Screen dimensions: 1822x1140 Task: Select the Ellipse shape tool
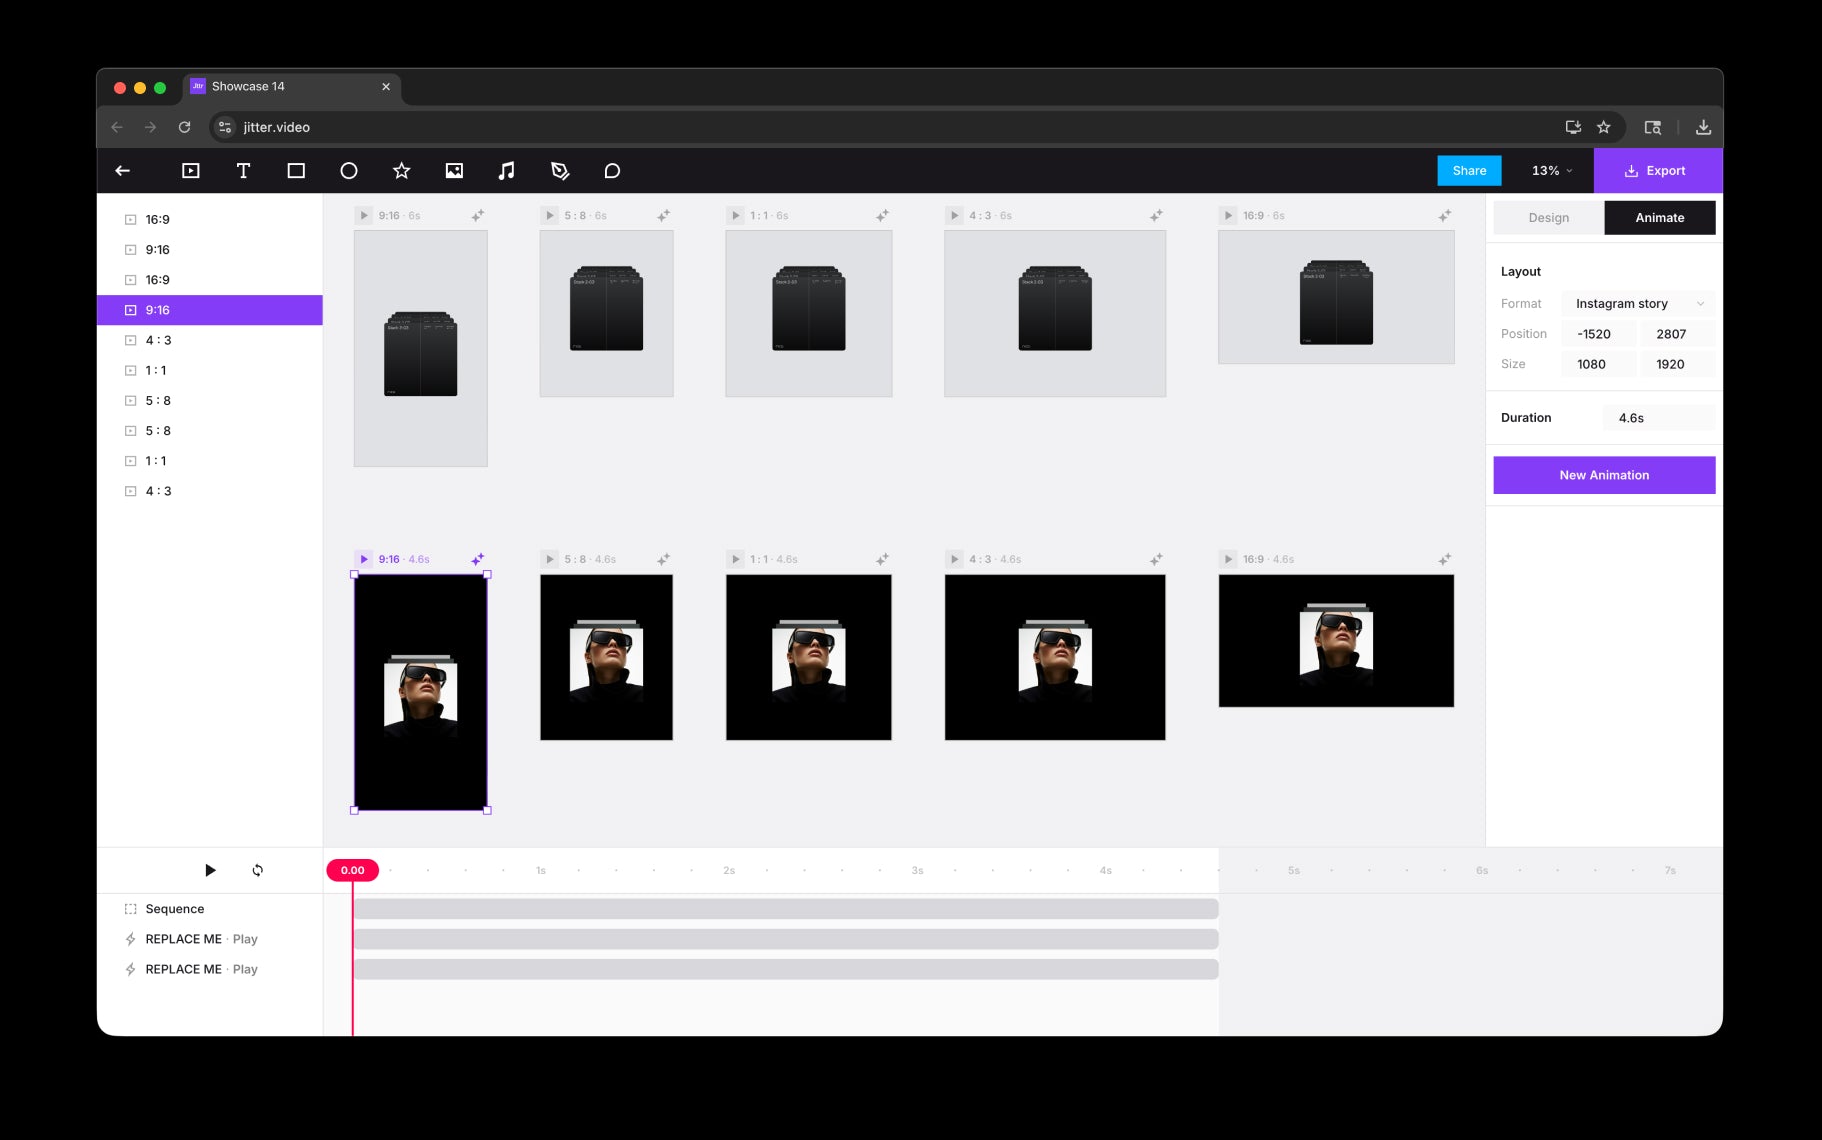pos(348,171)
